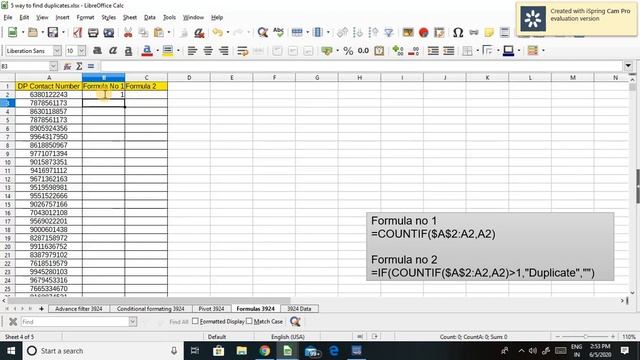Apply bold formatting

97,51
